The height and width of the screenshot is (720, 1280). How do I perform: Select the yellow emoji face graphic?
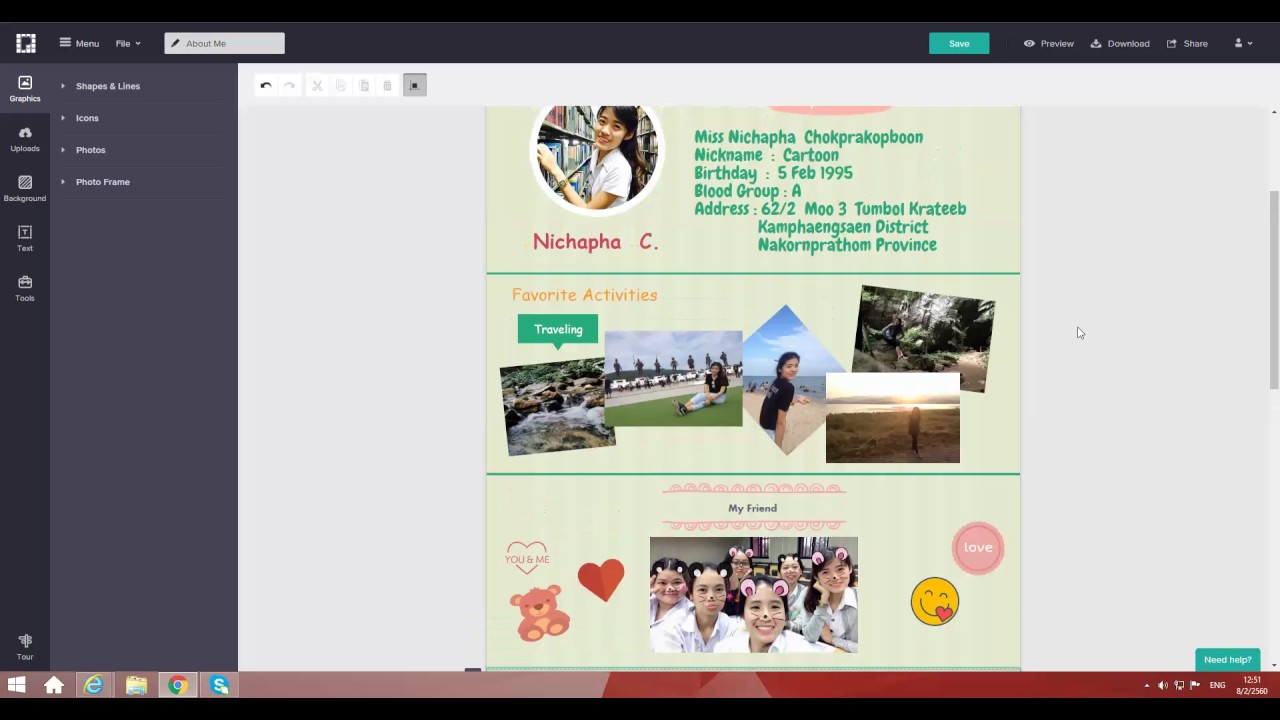pyautogui.click(x=935, y=602)
